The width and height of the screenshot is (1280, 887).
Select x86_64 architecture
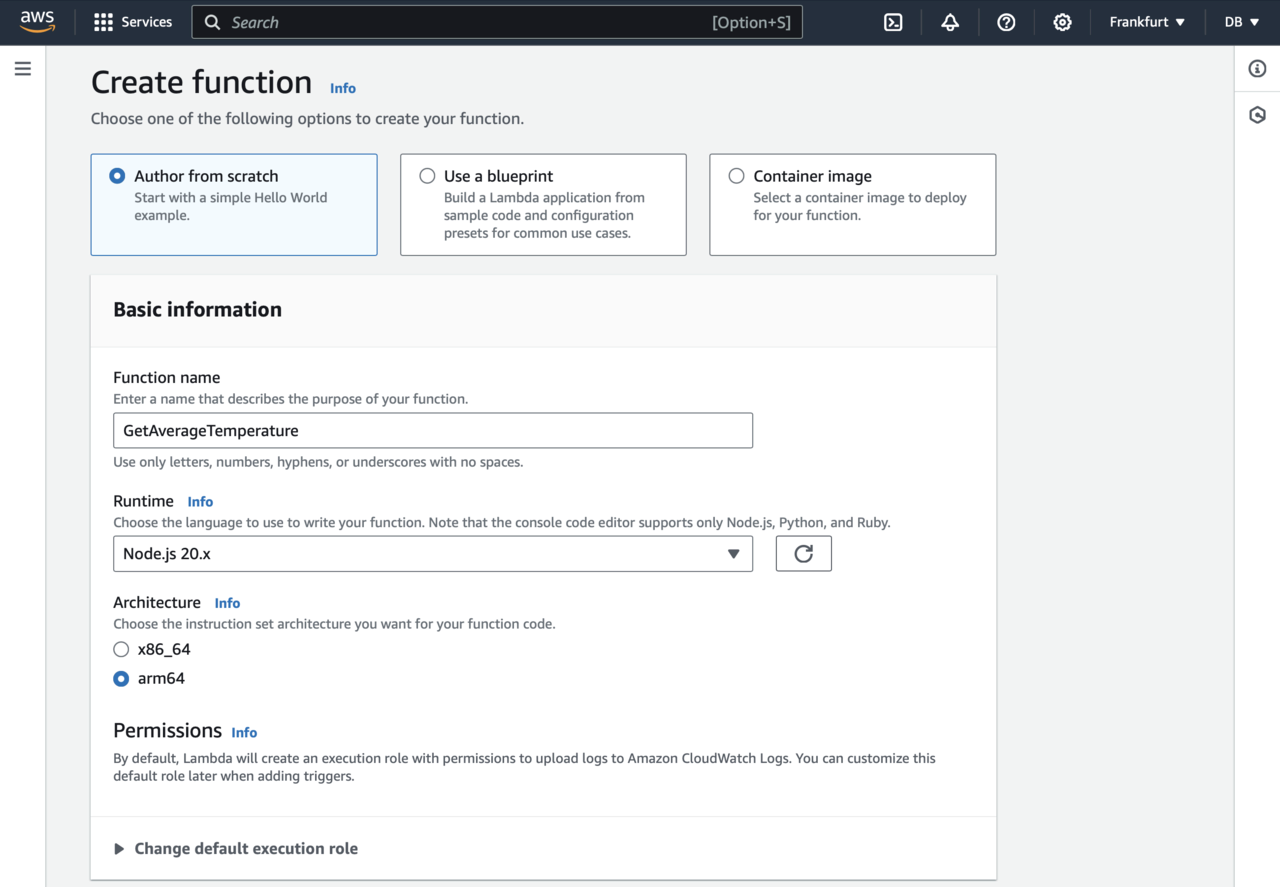tap(122, 650)
